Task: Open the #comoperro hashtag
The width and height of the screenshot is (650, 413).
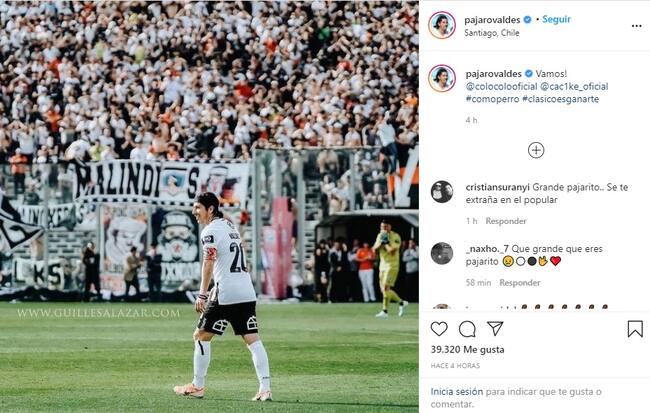Action: pyautogui.click(x=492, y=99)
